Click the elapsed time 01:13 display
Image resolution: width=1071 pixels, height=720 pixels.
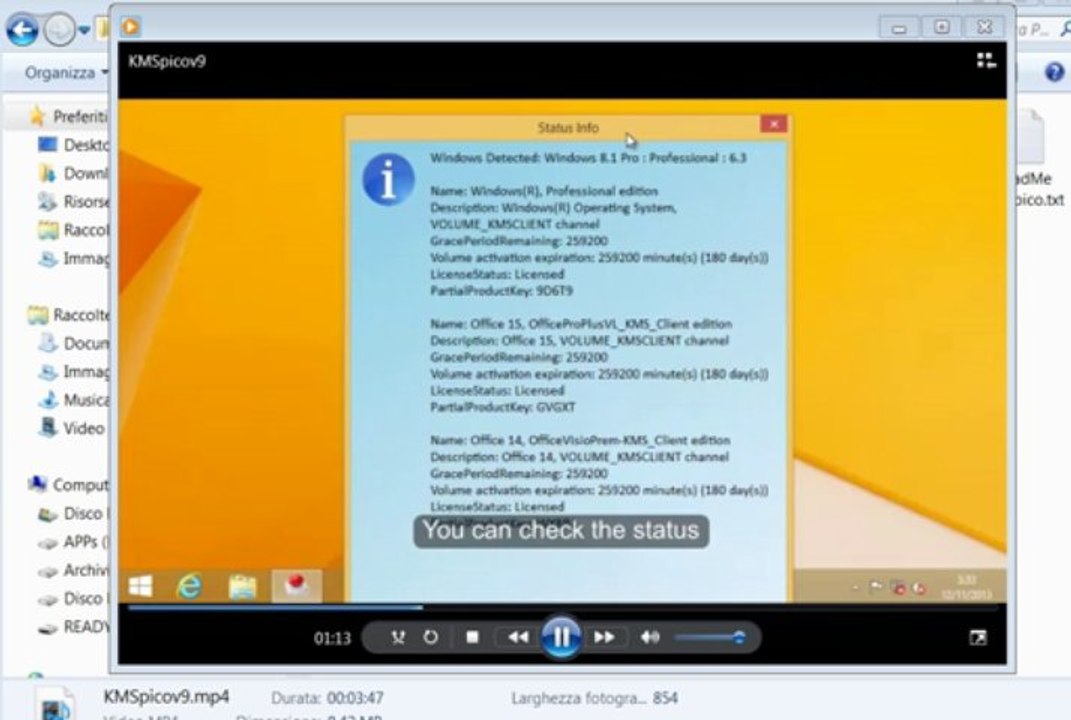click(x=332, y=638)
